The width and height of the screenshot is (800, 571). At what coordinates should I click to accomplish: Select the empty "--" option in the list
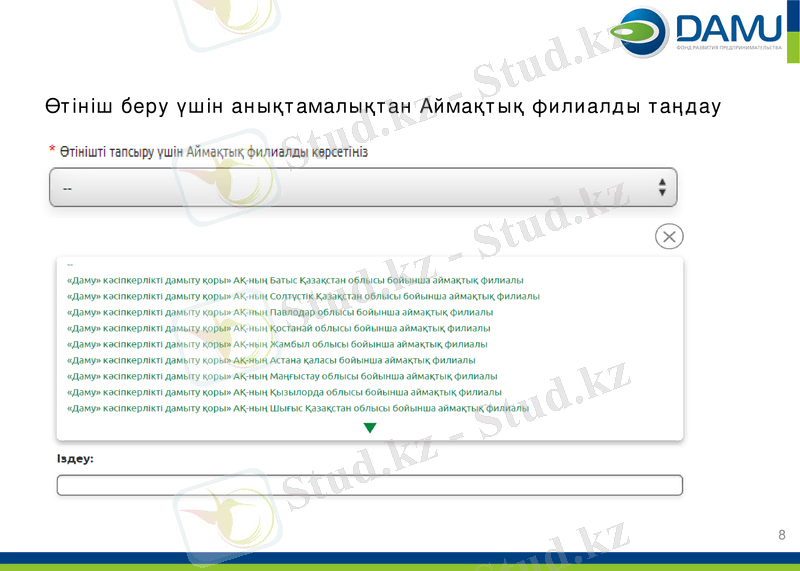click(70, 264)
